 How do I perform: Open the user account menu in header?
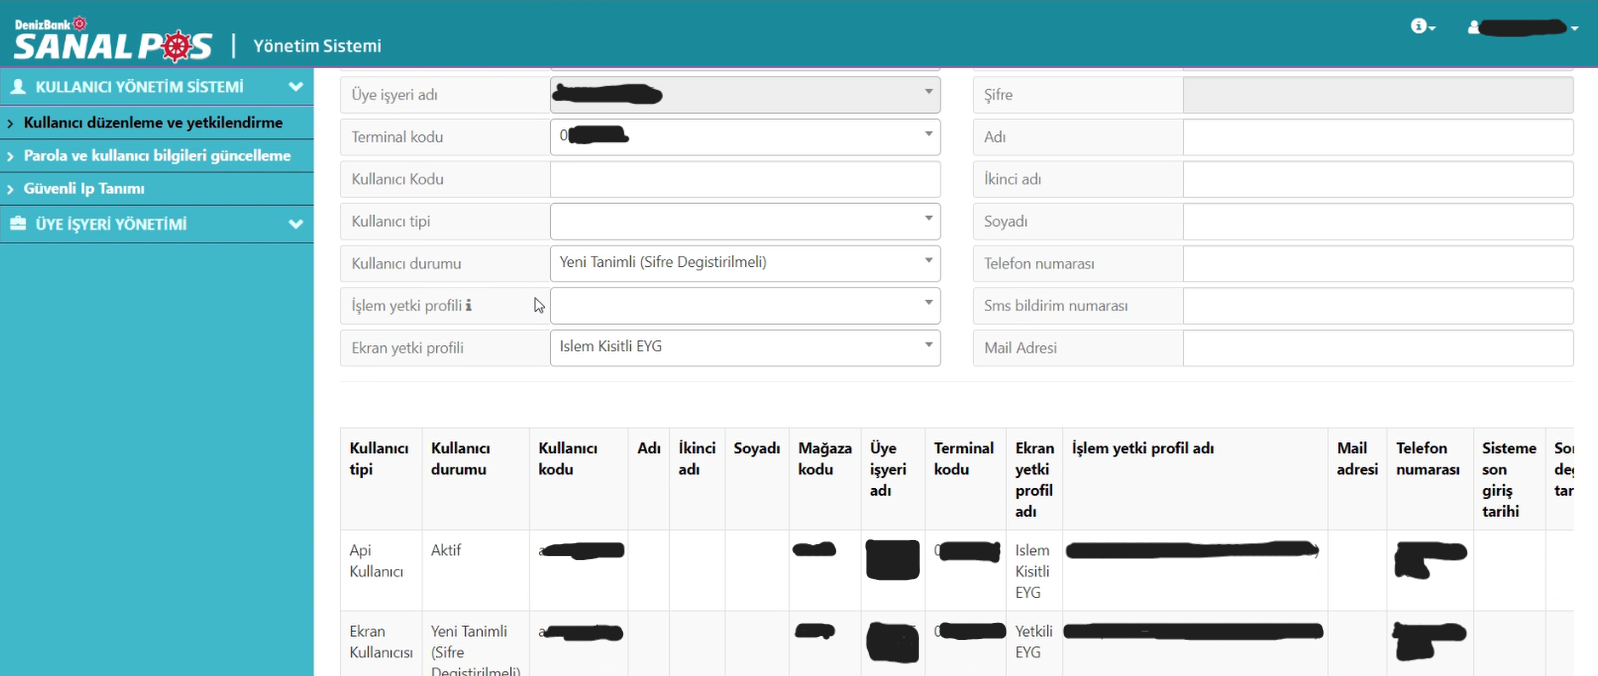coord(1522,28)
